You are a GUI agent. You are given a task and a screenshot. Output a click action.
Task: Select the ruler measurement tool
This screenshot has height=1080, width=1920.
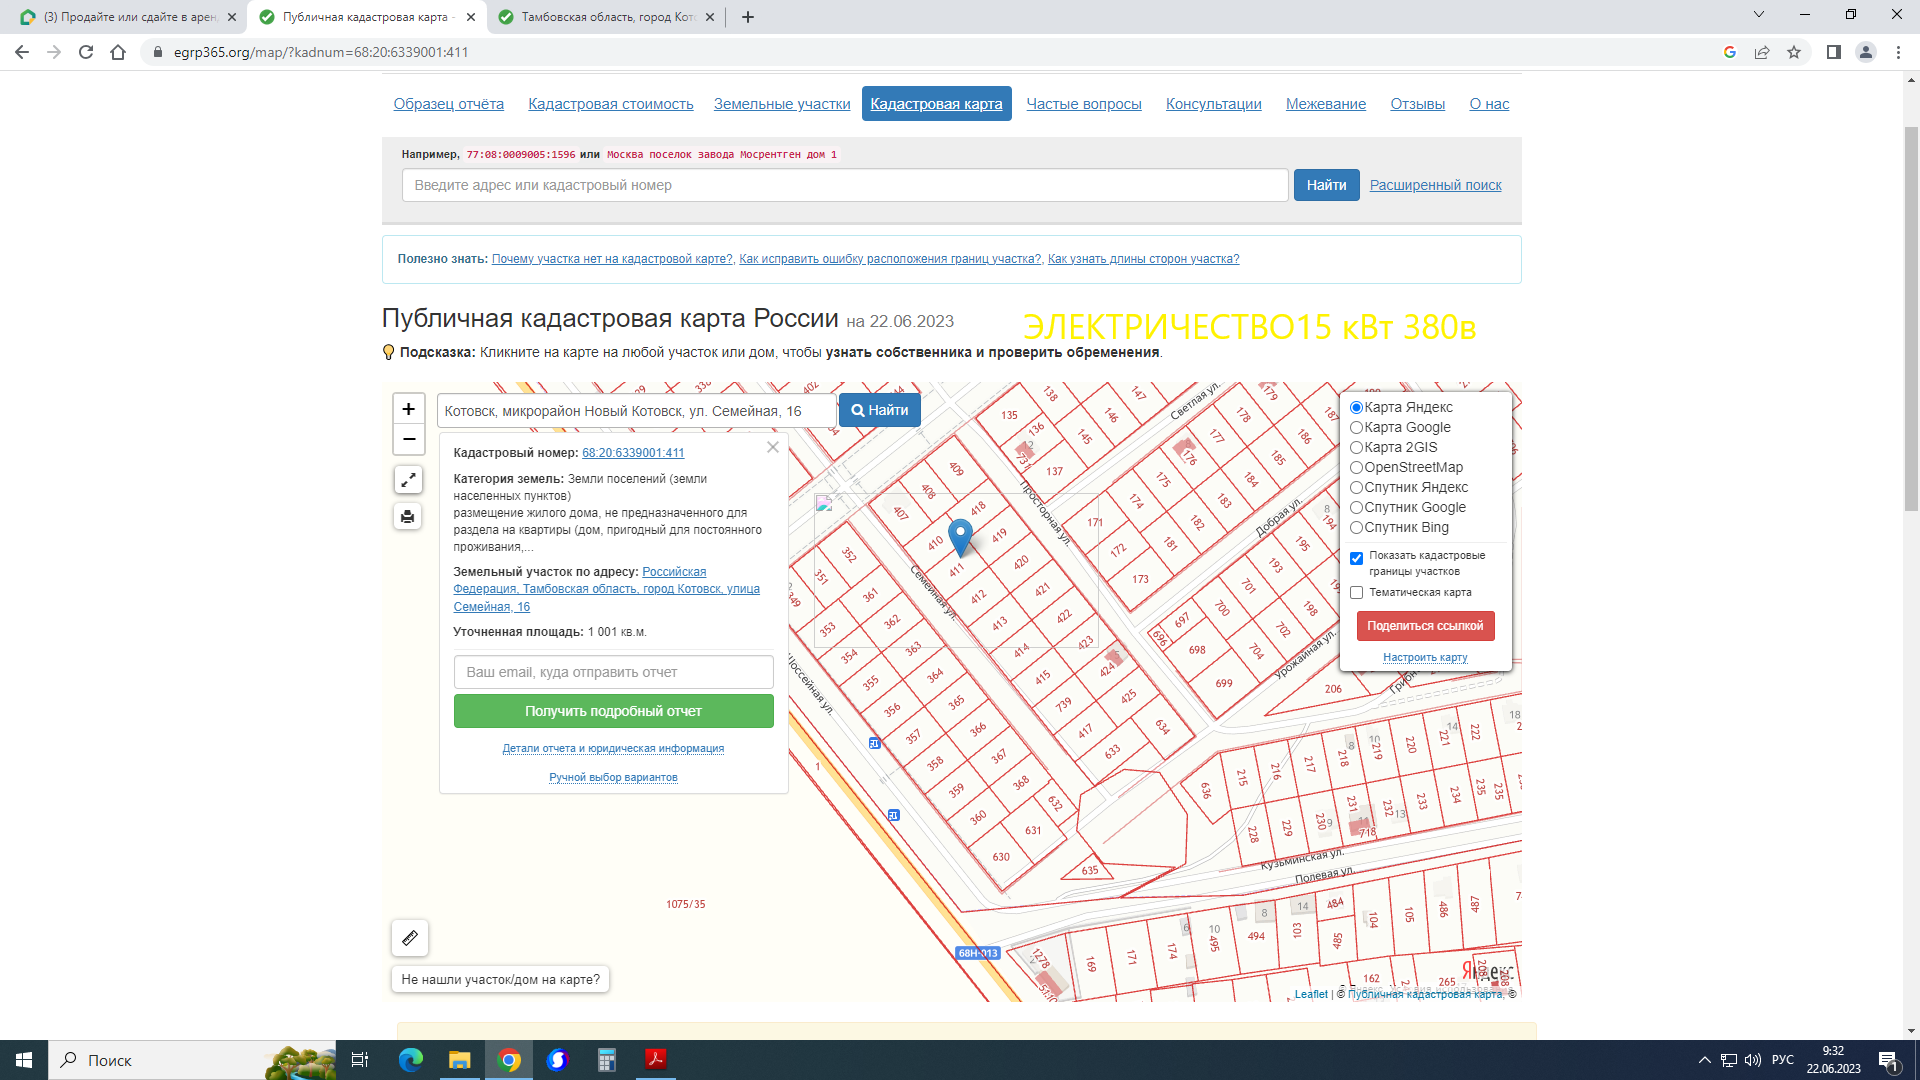(x=410, y=938)
